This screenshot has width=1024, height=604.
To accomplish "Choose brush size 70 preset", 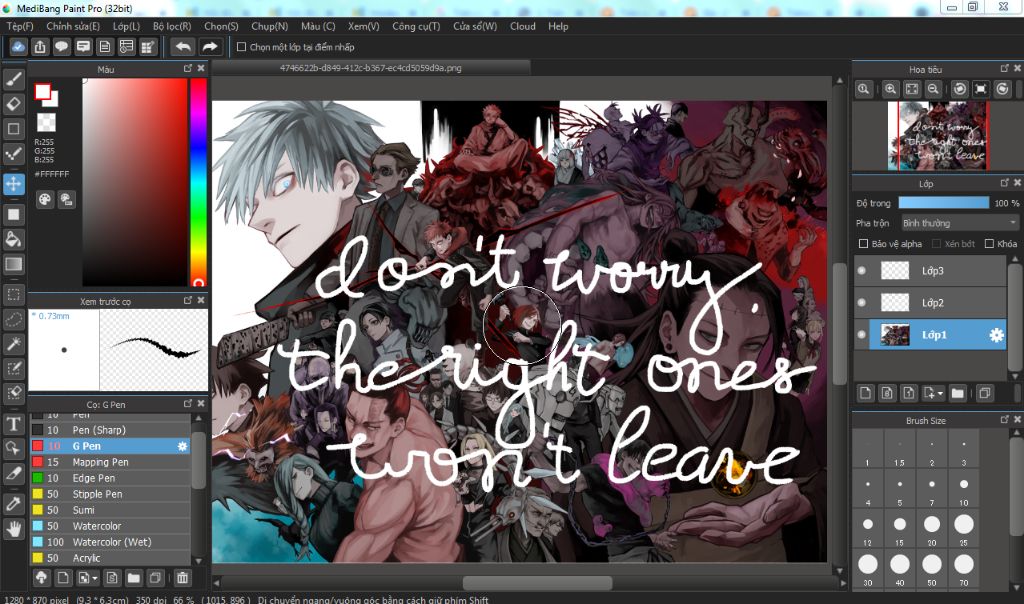I will coord(964,569).
